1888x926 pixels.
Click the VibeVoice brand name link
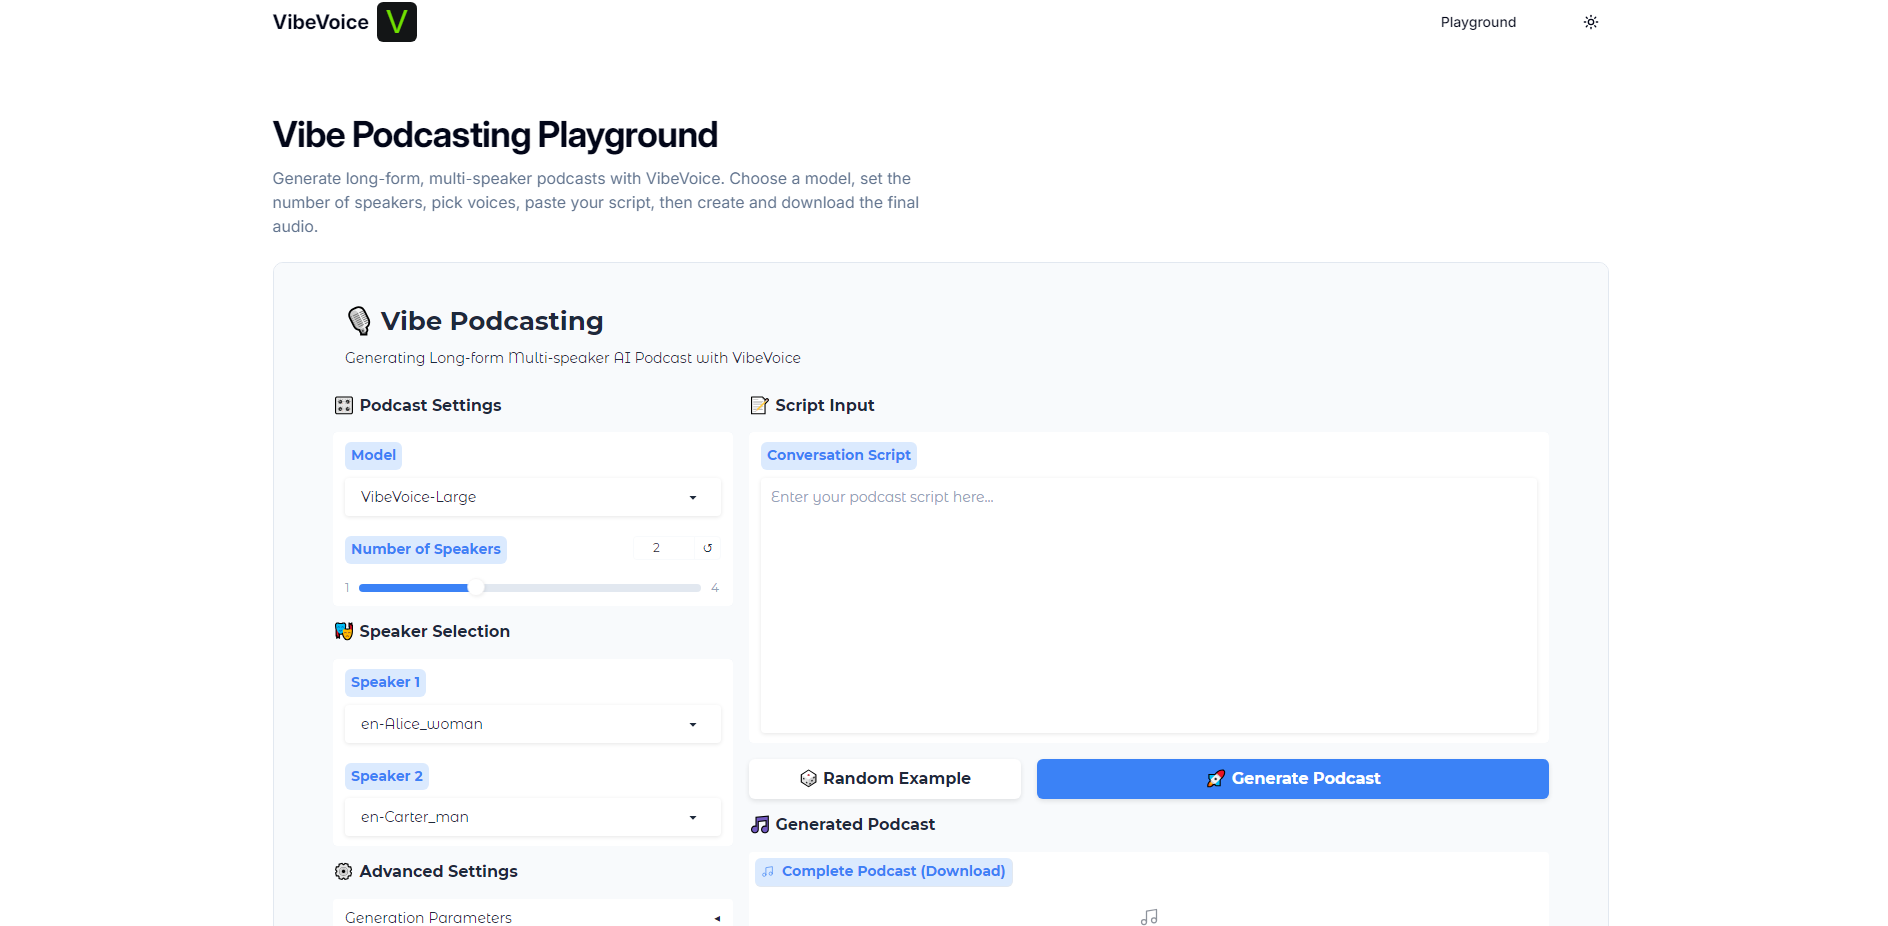click(320, 22)
